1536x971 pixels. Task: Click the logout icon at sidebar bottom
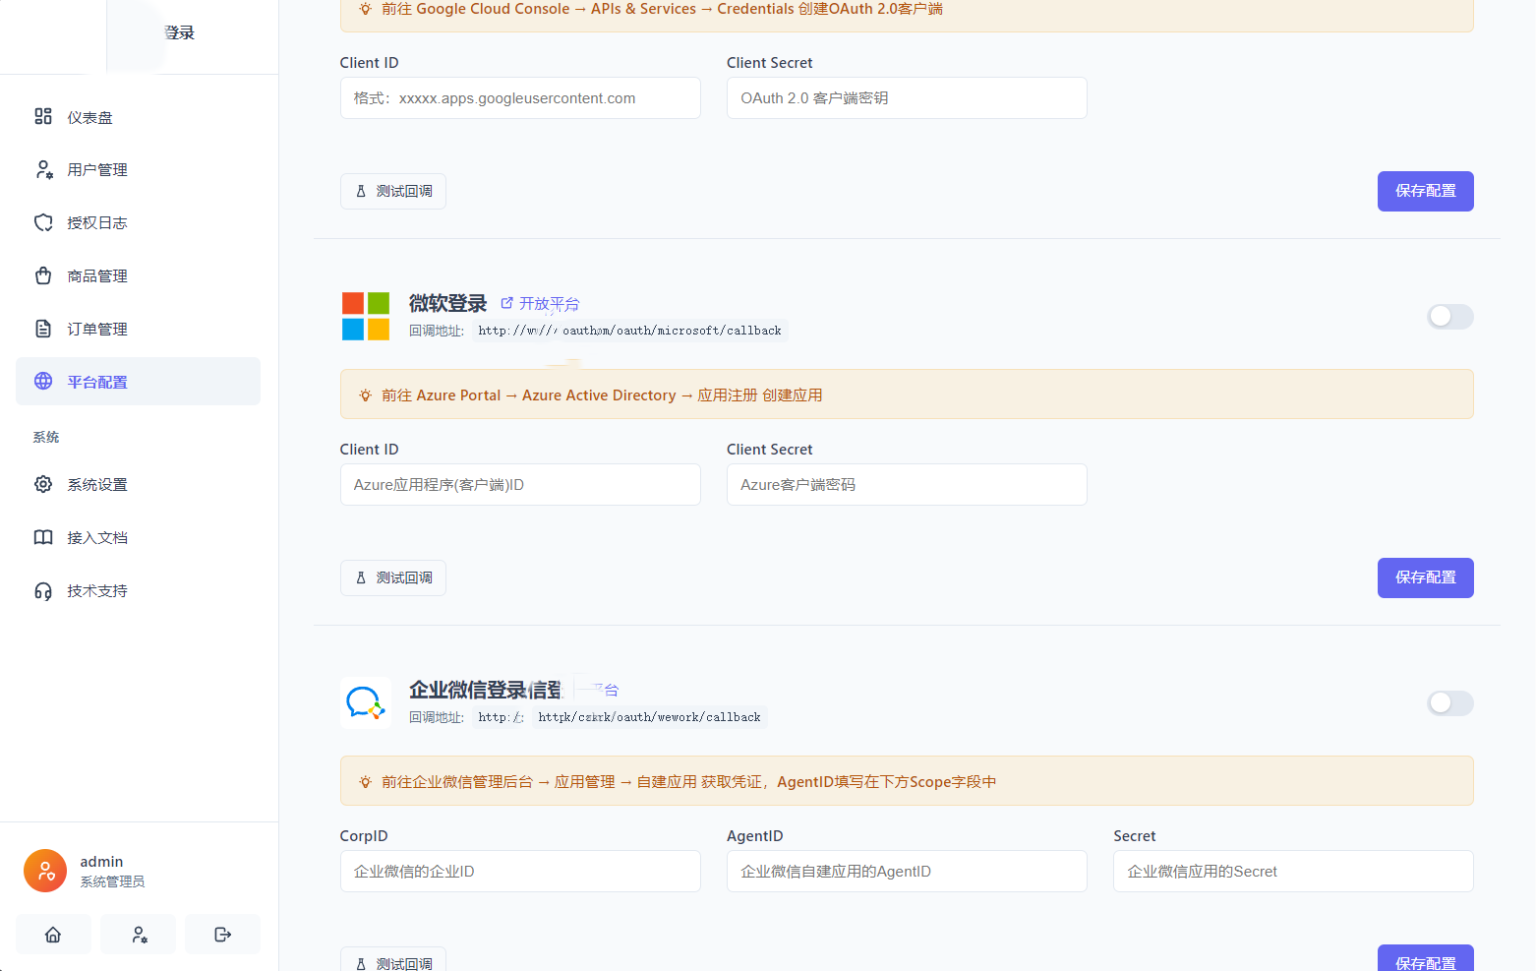pos(222,933)
